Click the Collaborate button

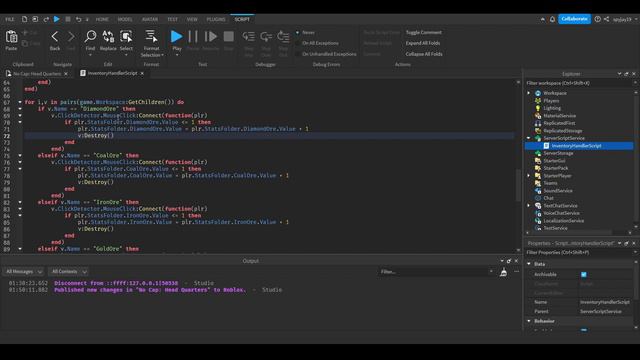[x=574, y=19]
